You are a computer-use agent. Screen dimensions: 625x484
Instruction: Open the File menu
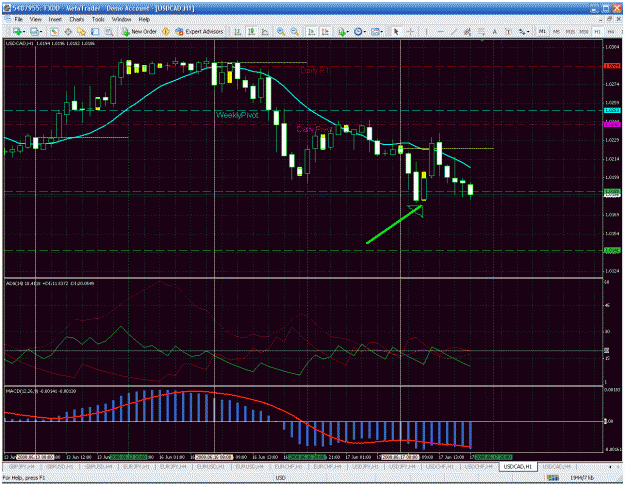tap(18, 19)
